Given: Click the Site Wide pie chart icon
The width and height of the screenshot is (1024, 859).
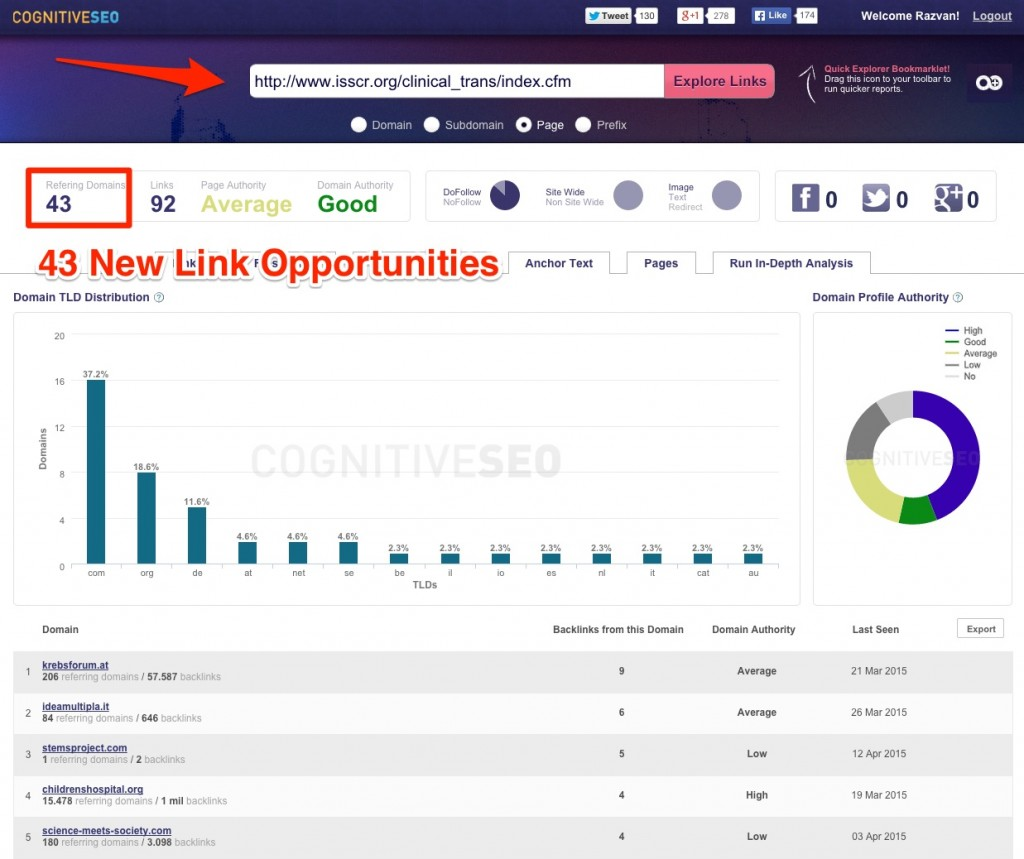Looking at the screenshot, I should pyautogui.click(x=628, y=195).
